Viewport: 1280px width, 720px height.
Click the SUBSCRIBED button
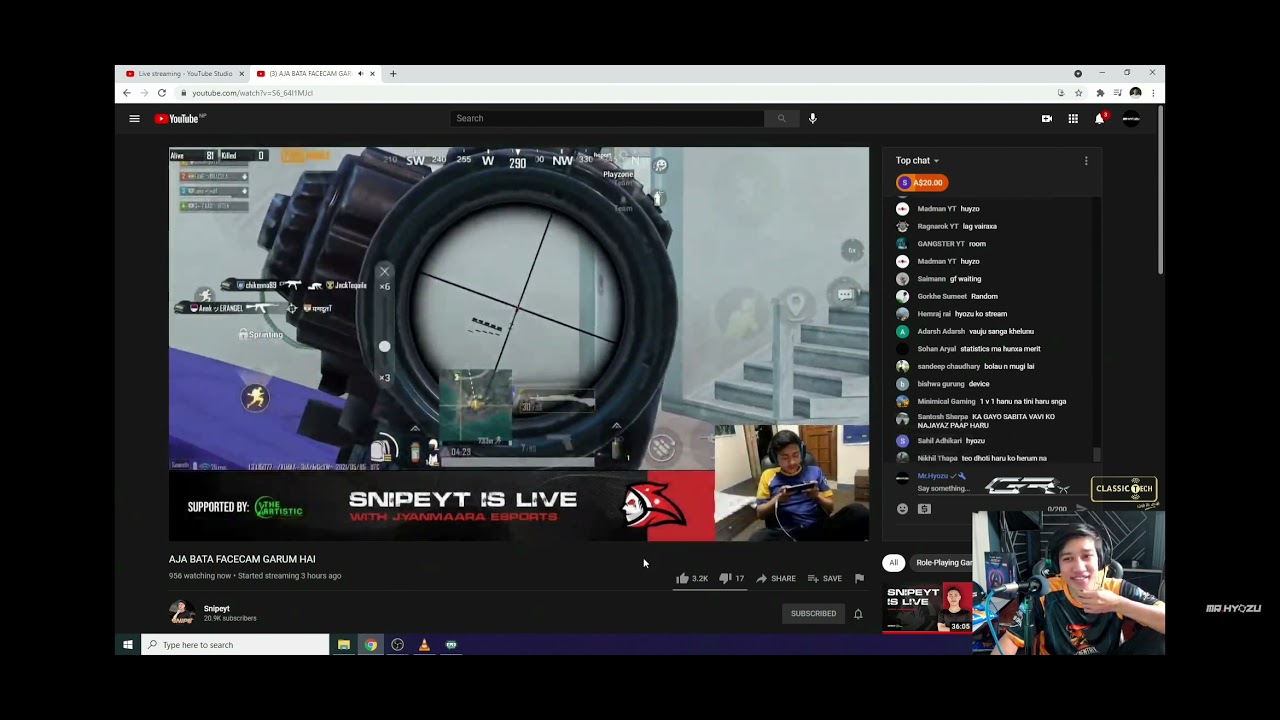(813, 614)
